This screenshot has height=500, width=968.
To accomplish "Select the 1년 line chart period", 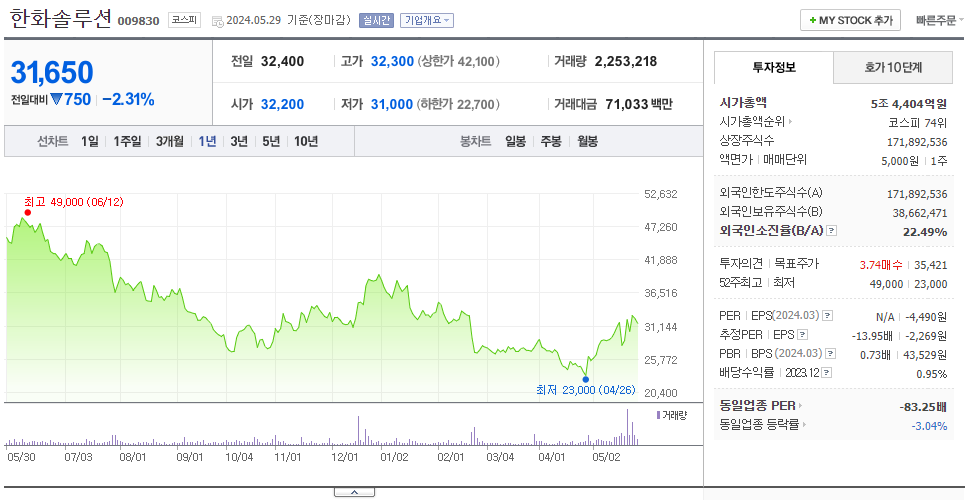I will tap(207, 141).
